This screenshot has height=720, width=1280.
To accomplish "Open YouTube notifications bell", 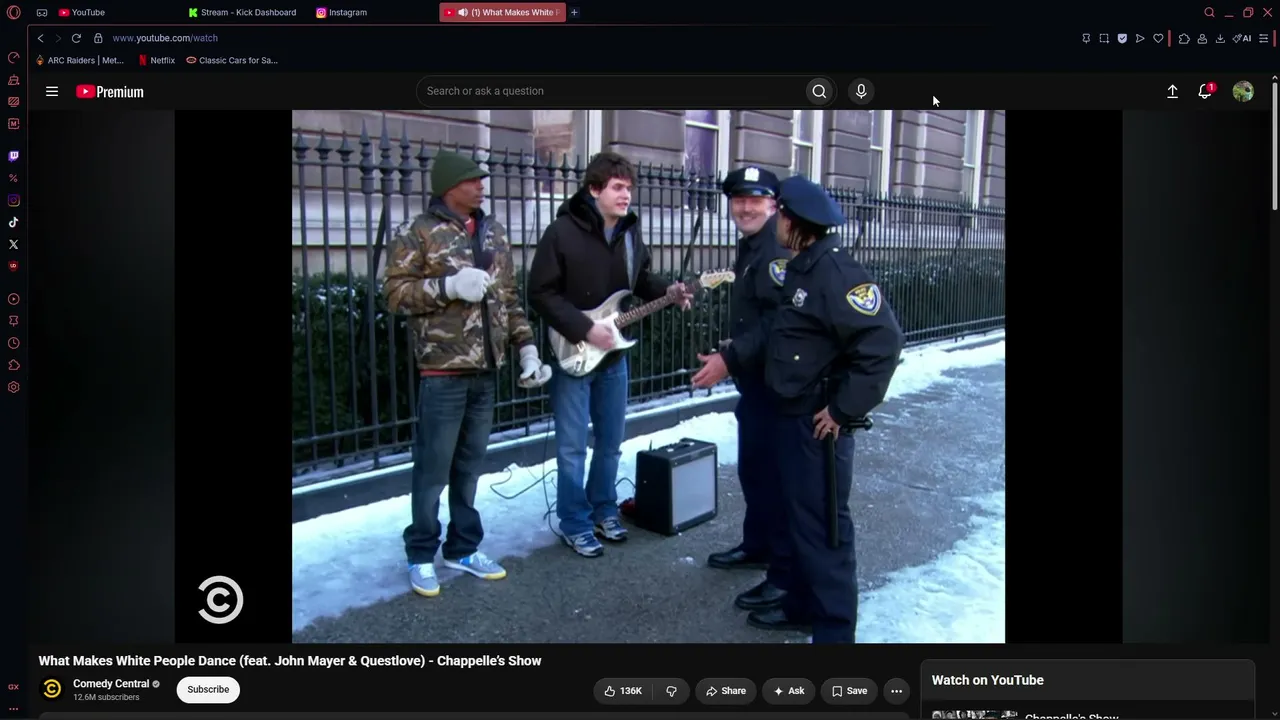I will coord(1205,91).
